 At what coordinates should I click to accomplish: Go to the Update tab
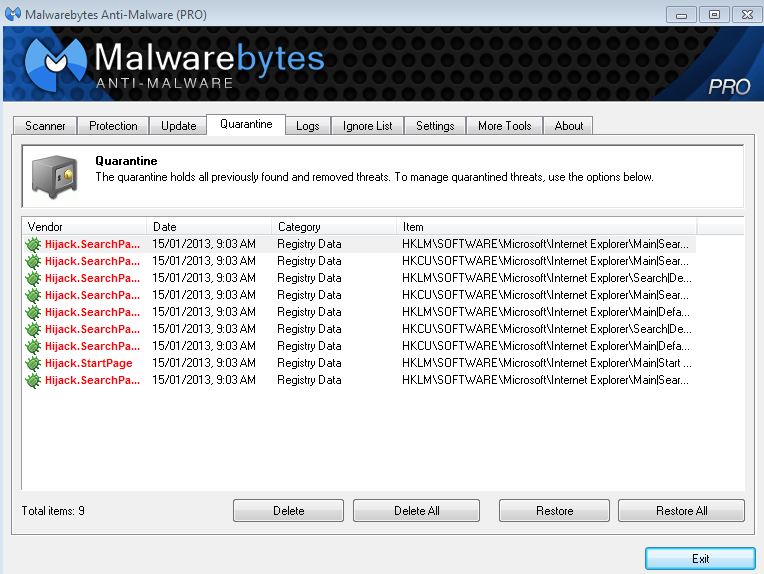[x=178, y=126]
